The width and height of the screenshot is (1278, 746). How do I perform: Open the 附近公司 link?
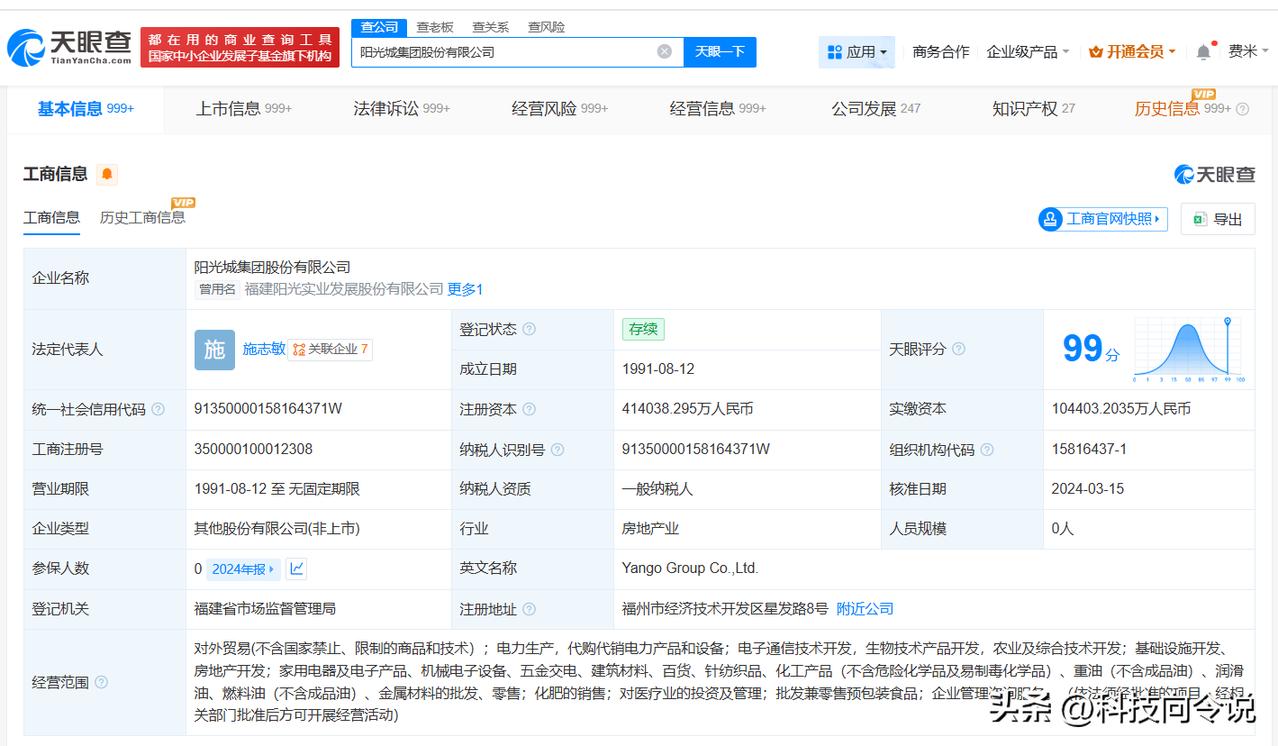coord(864,609)
